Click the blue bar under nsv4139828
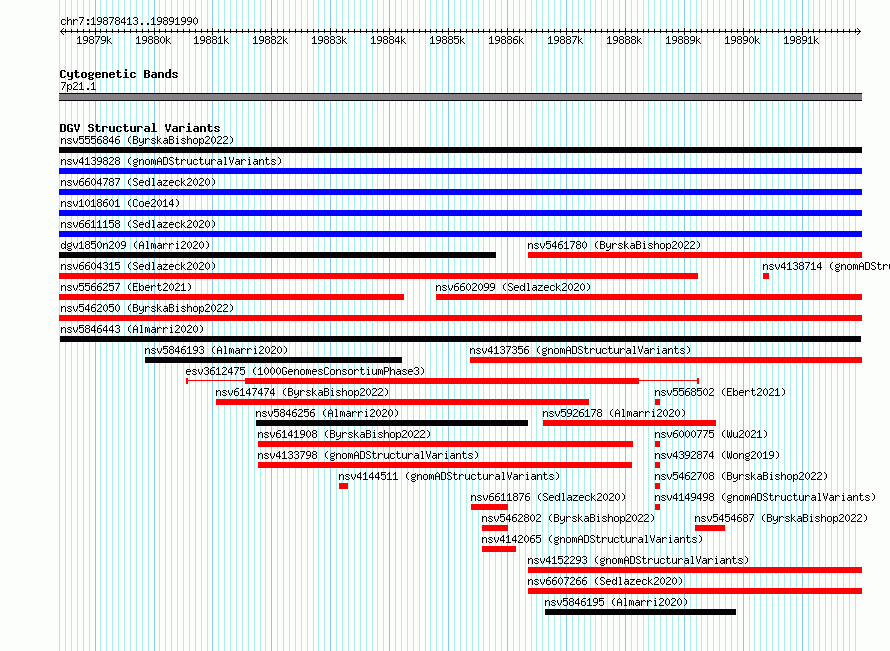This screenshot has height=651, width=890. pos(460,171)
